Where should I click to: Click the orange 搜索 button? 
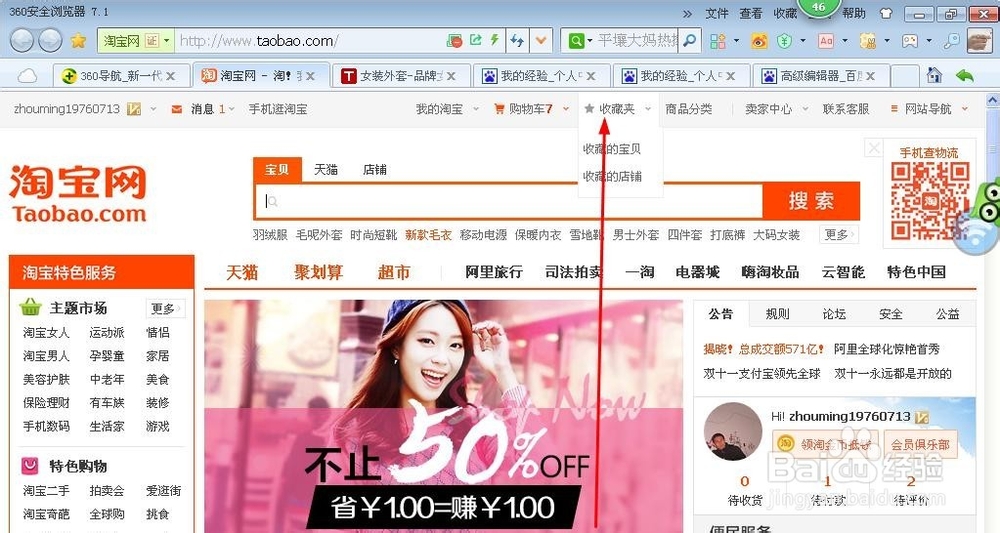[x=811, y=201]
